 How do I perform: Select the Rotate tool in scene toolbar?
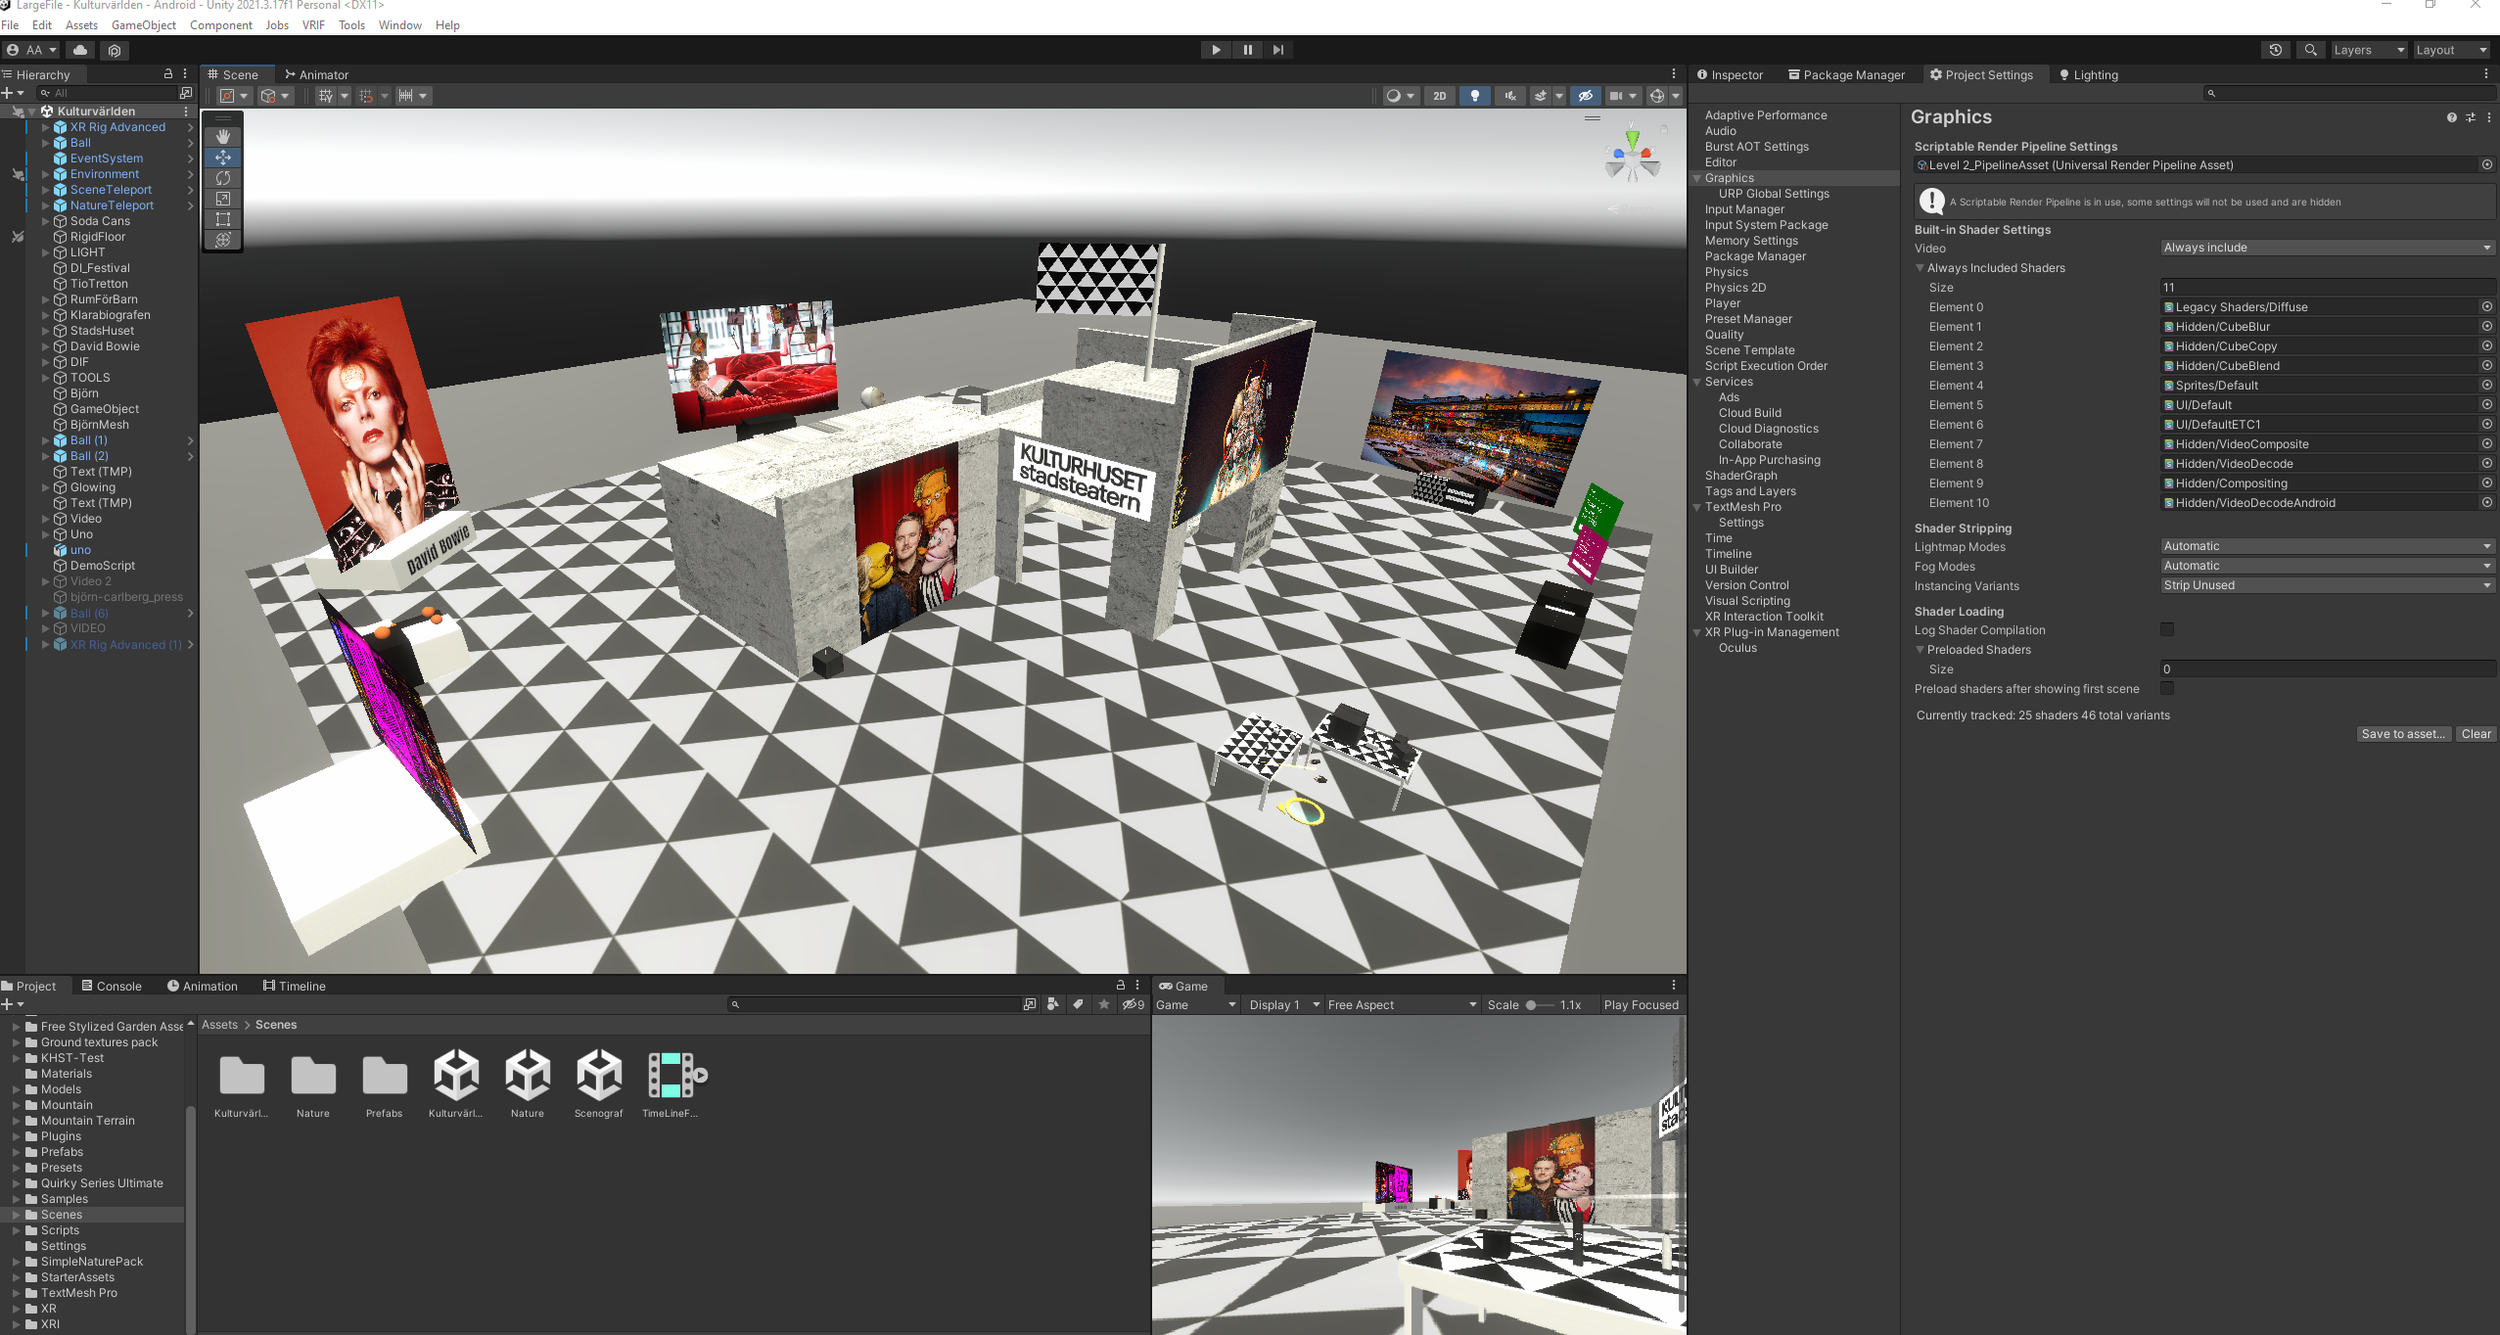point(223,178)
